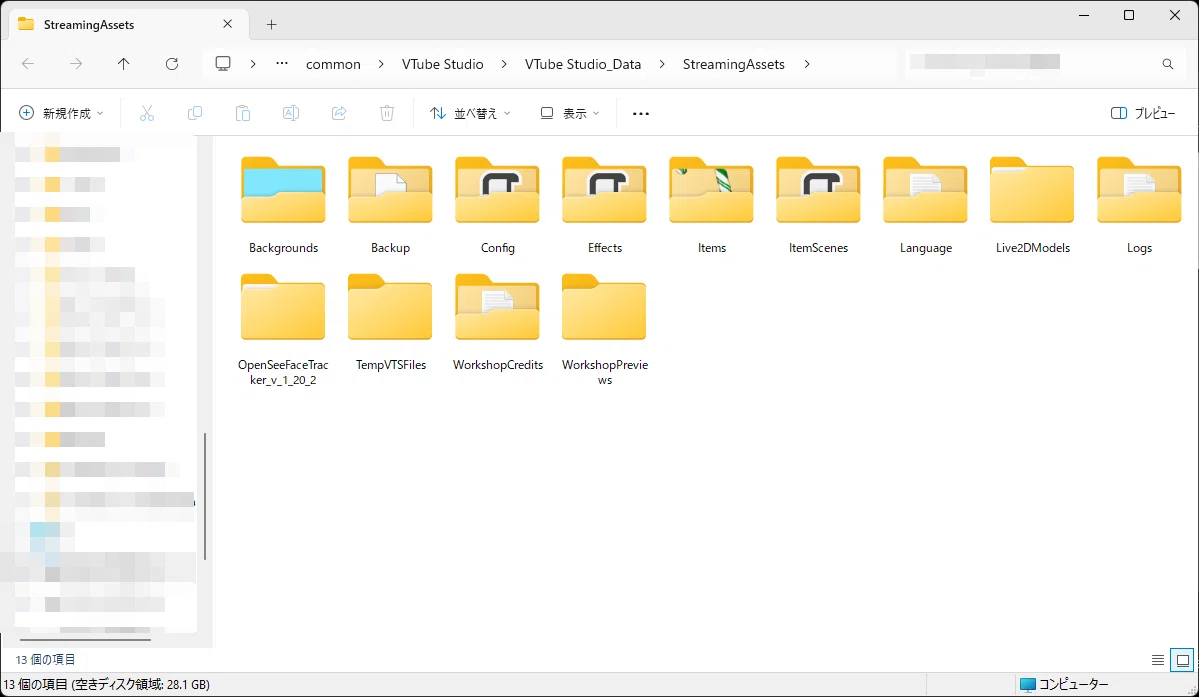The width and height of the screenshot is (1199, 697).
Task: Open the 表示 view dropdown
Action: [570, 113]
